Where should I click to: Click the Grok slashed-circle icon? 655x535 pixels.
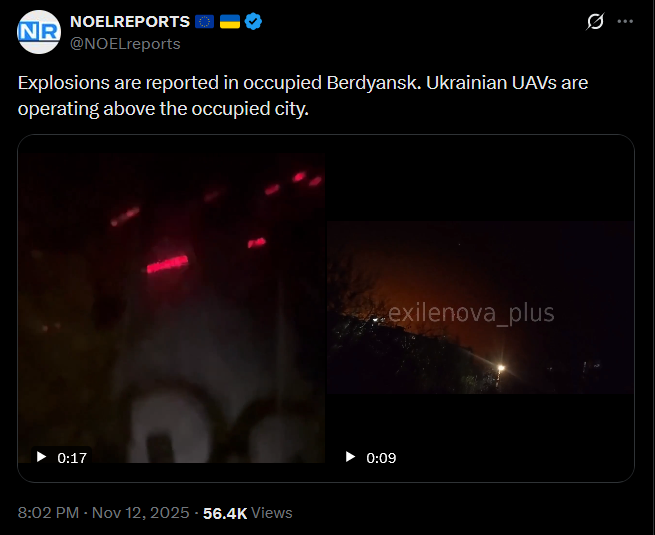(595, 21)
